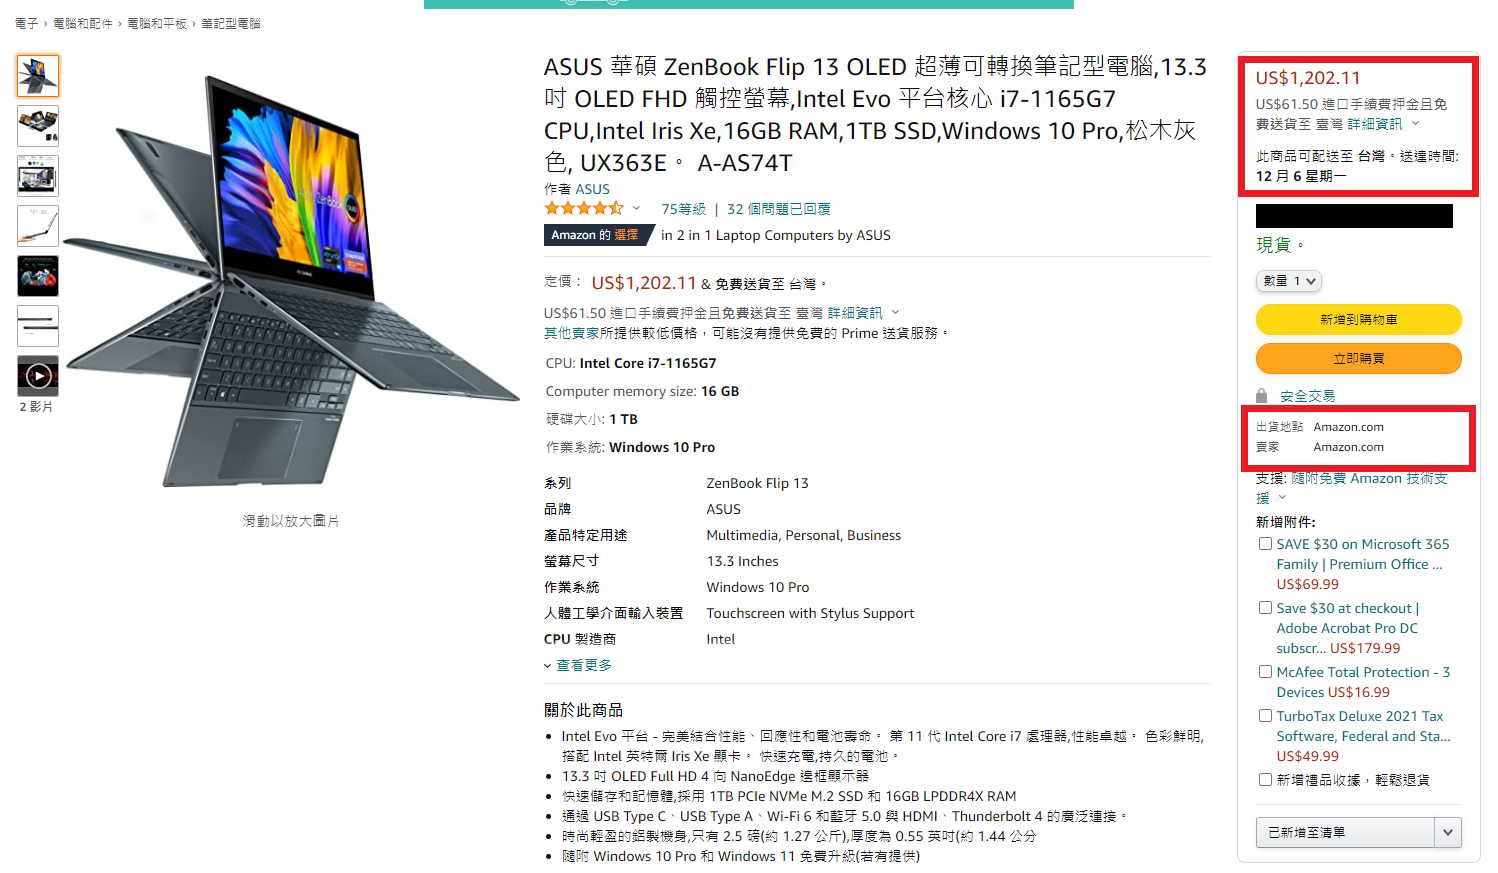Select the first laptop thumbnail image

[x=38, y=76]
